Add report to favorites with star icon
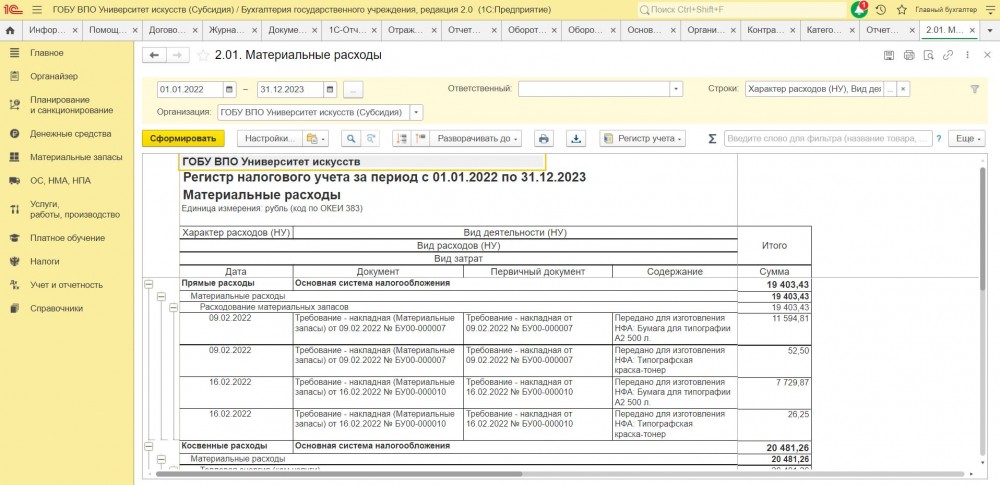1000x485 pixels. [204, 55]
